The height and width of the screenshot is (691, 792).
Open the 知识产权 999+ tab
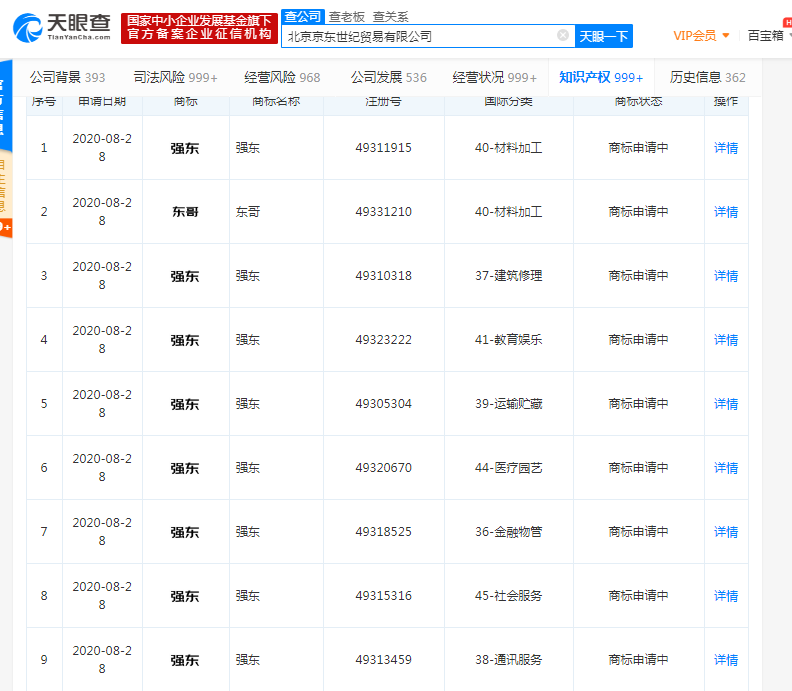click(601, 77)
